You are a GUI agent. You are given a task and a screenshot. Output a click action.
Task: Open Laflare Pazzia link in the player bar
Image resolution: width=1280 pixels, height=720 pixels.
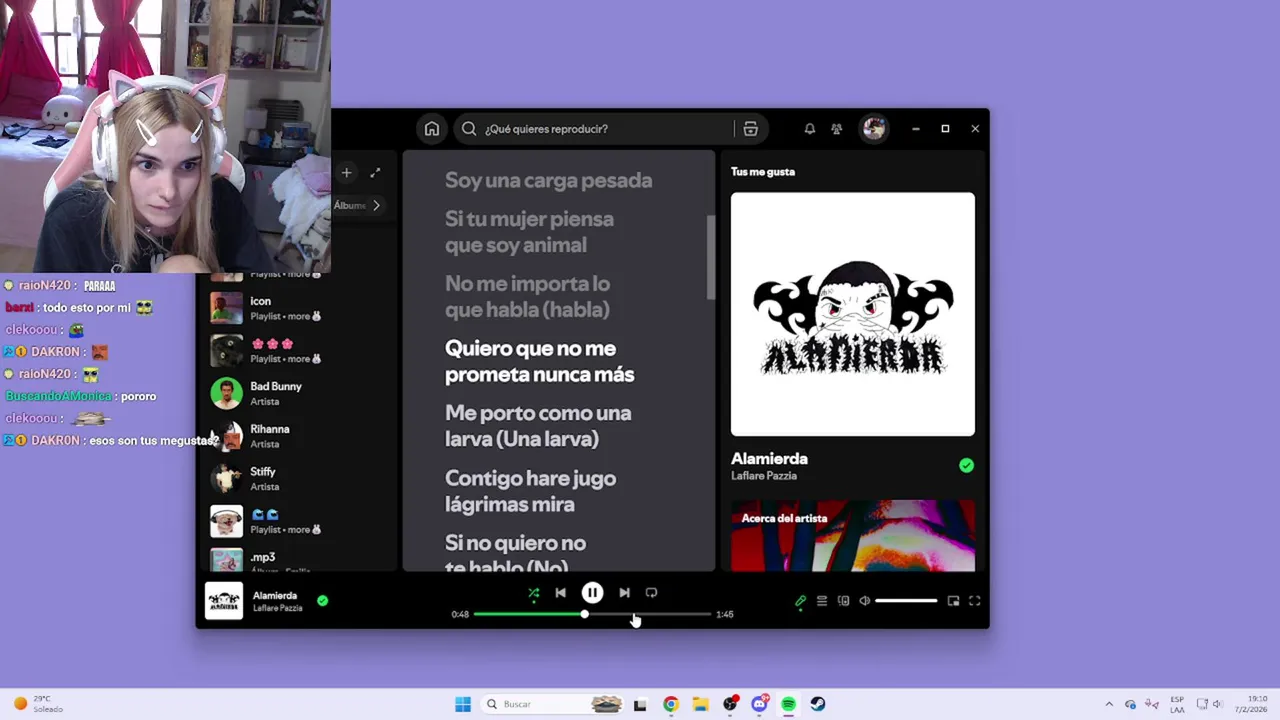point(277,608)
